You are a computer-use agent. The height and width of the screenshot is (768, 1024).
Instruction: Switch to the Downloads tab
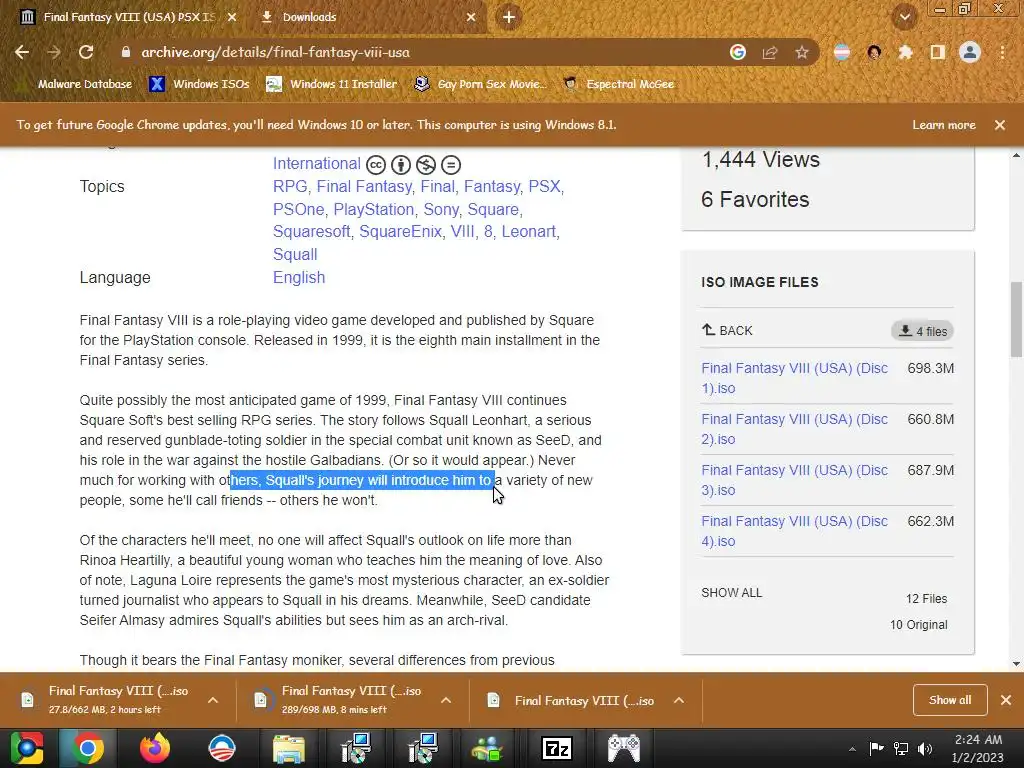click(x=366, y=18)
